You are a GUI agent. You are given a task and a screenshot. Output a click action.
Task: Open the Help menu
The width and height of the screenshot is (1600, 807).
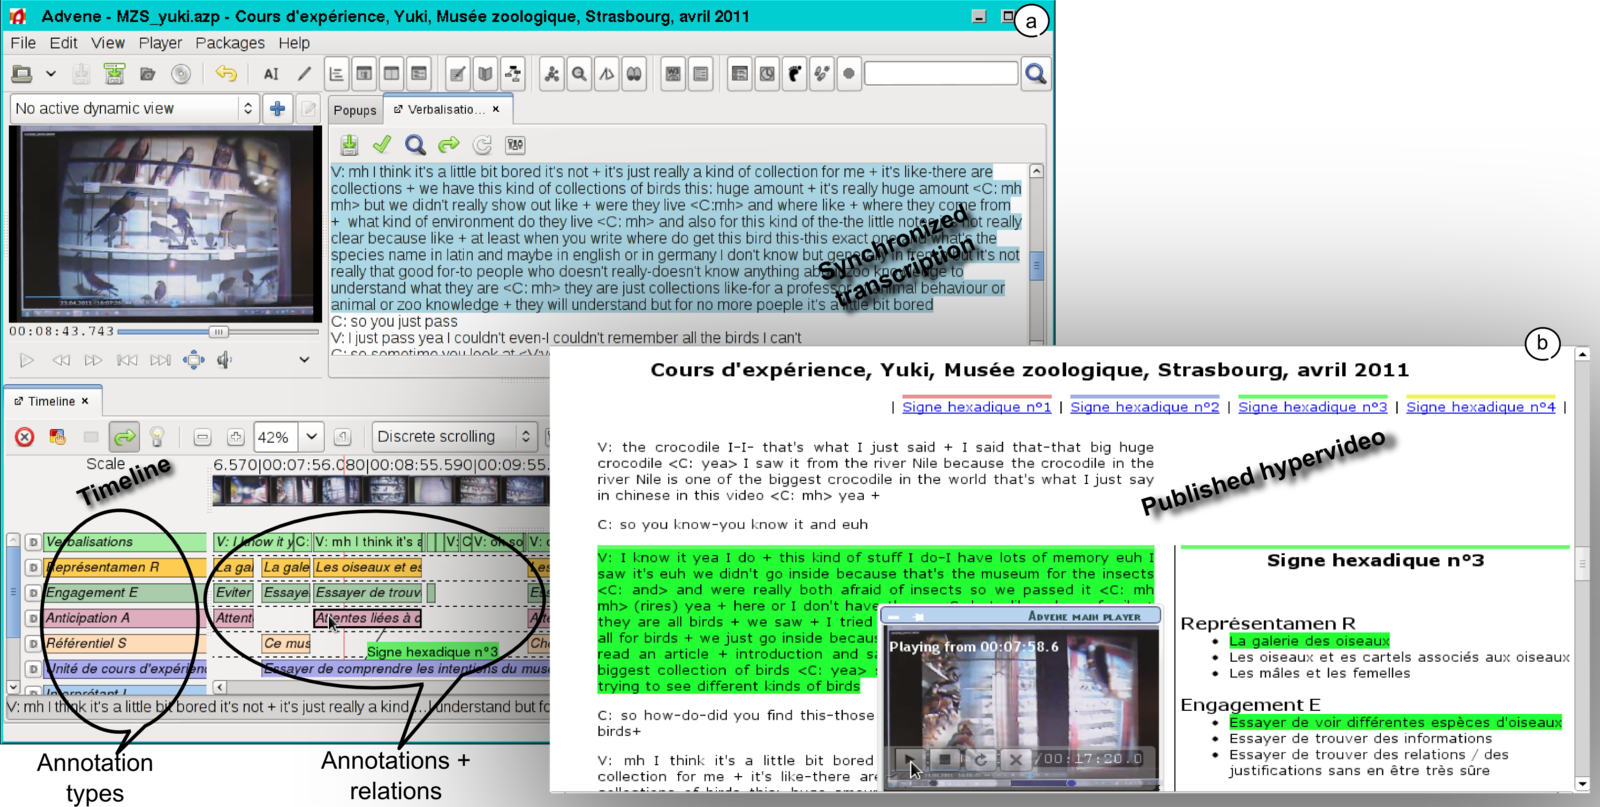(x=294, y=43)
